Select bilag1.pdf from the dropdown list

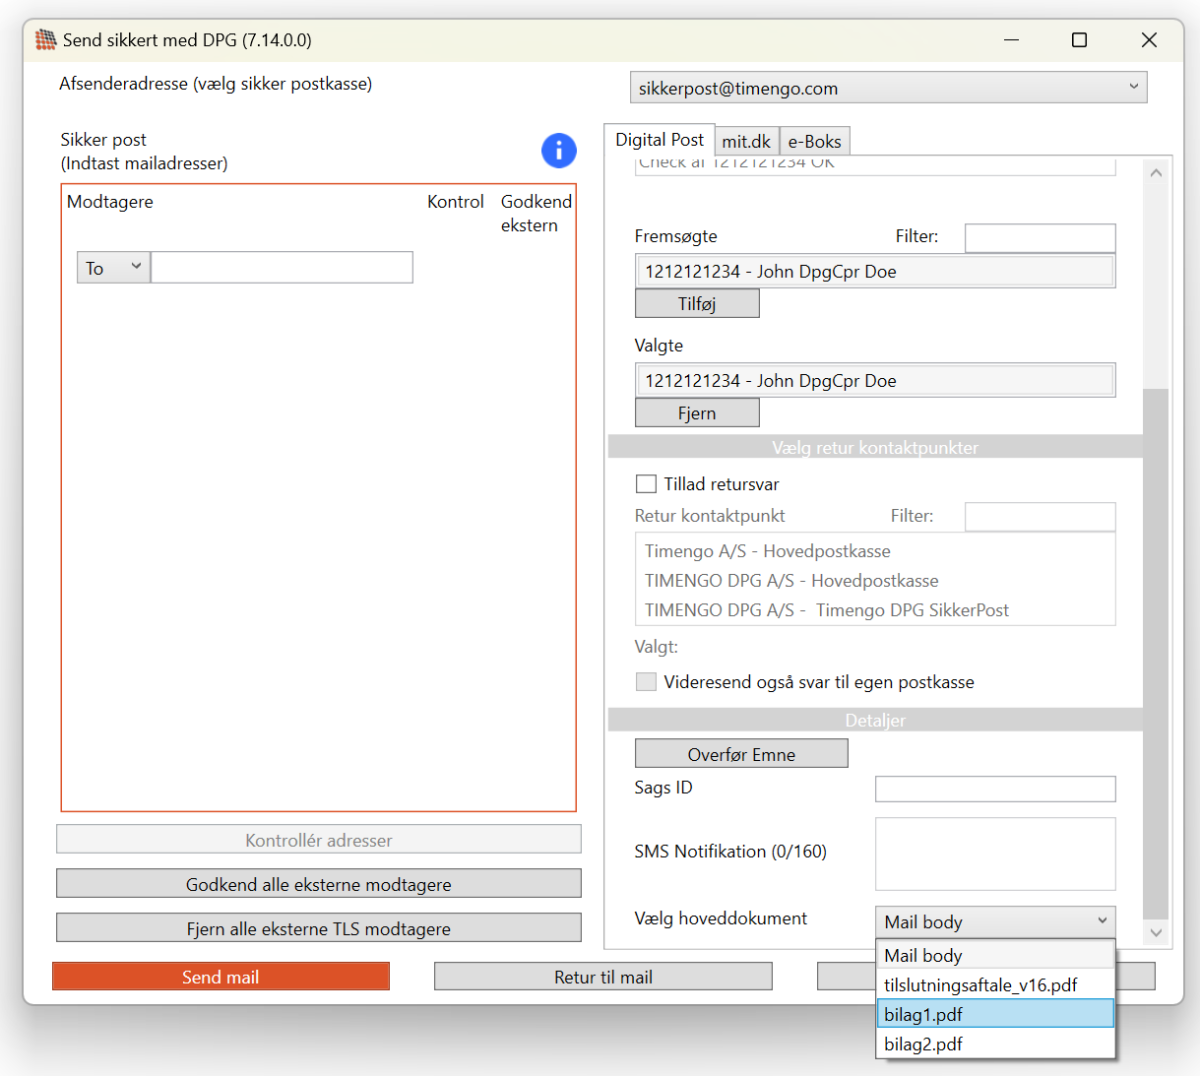(994, 1014)
